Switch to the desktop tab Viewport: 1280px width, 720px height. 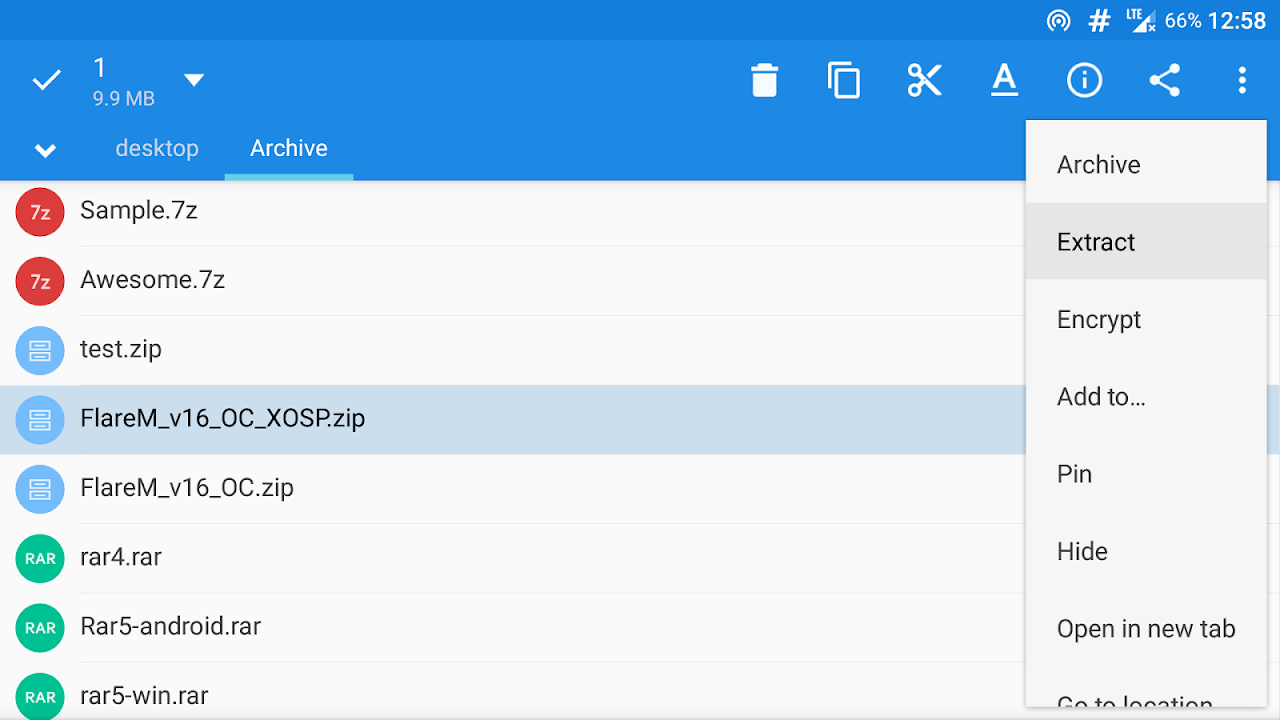click(157, 149)
